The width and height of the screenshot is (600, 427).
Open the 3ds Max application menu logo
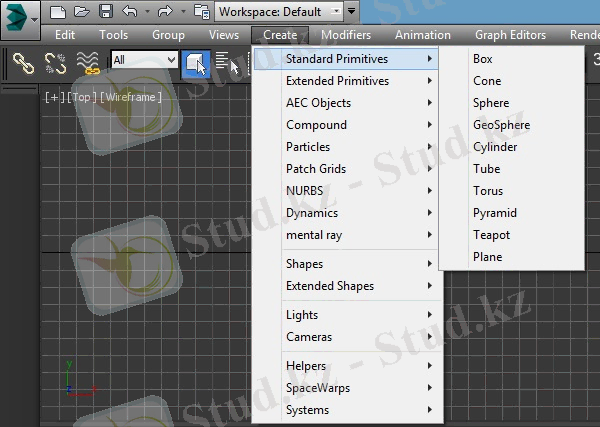20,20
